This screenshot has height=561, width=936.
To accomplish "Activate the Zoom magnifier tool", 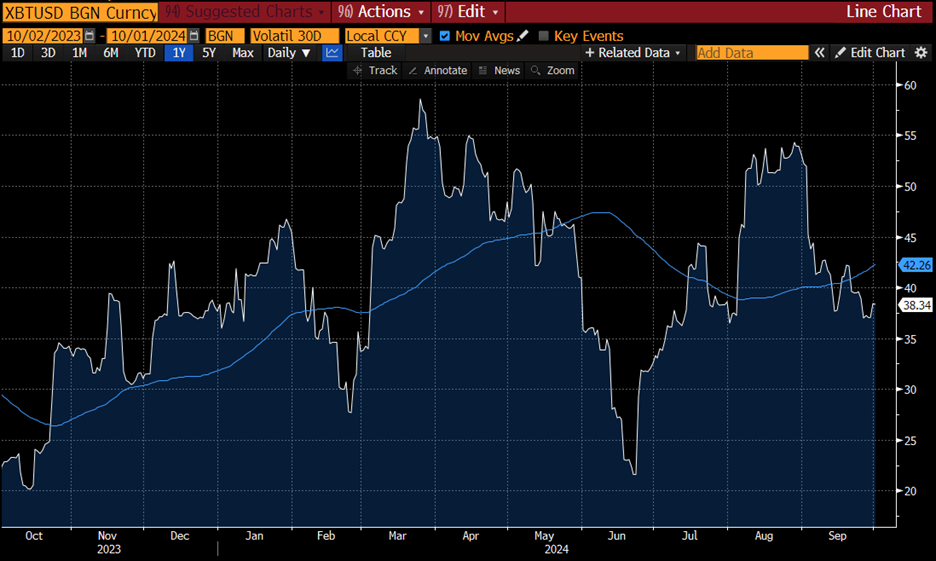I will point(553,70).
